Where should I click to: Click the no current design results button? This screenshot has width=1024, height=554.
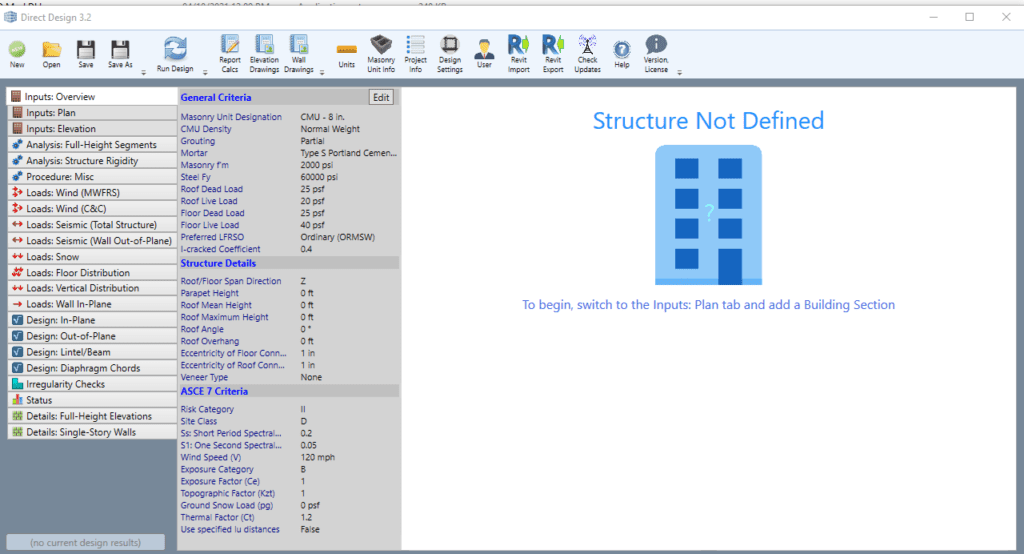coord(85,542)
